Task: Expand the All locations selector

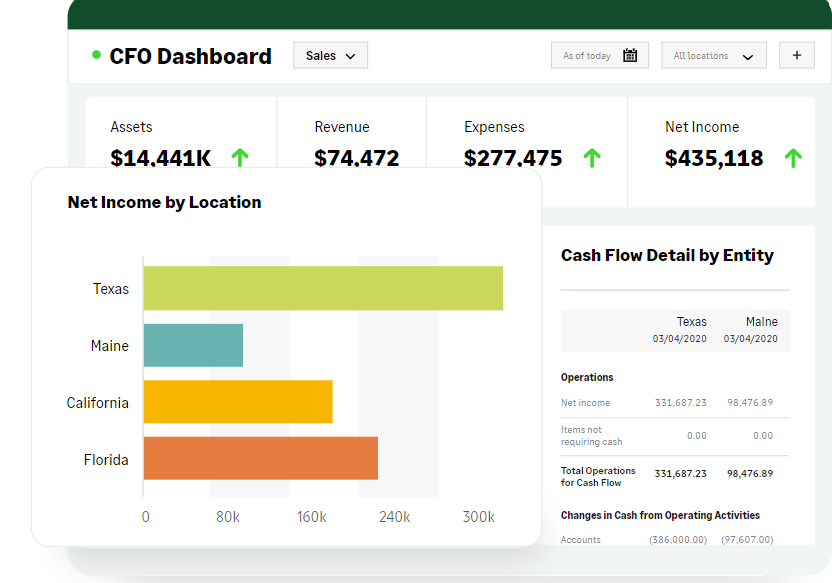Action: [713, 56]
